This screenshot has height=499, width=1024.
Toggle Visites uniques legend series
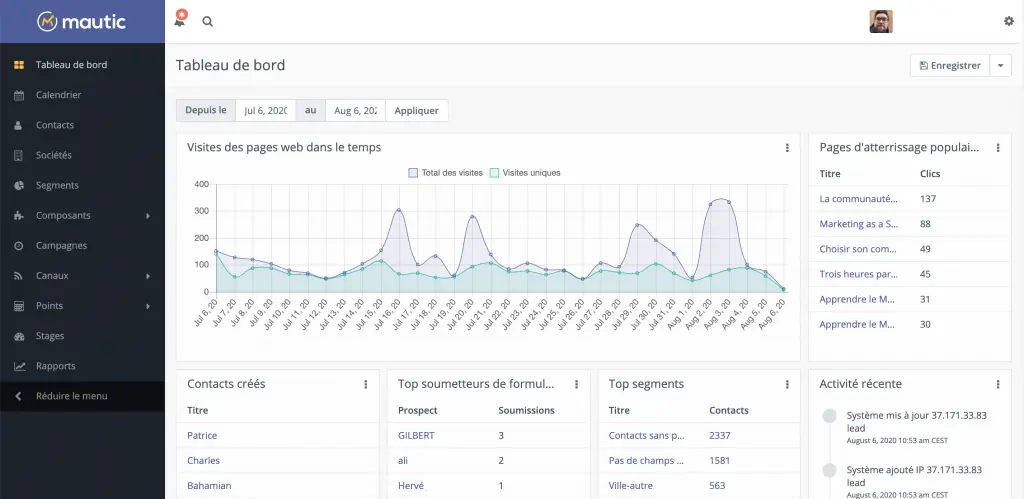(525, 173)
